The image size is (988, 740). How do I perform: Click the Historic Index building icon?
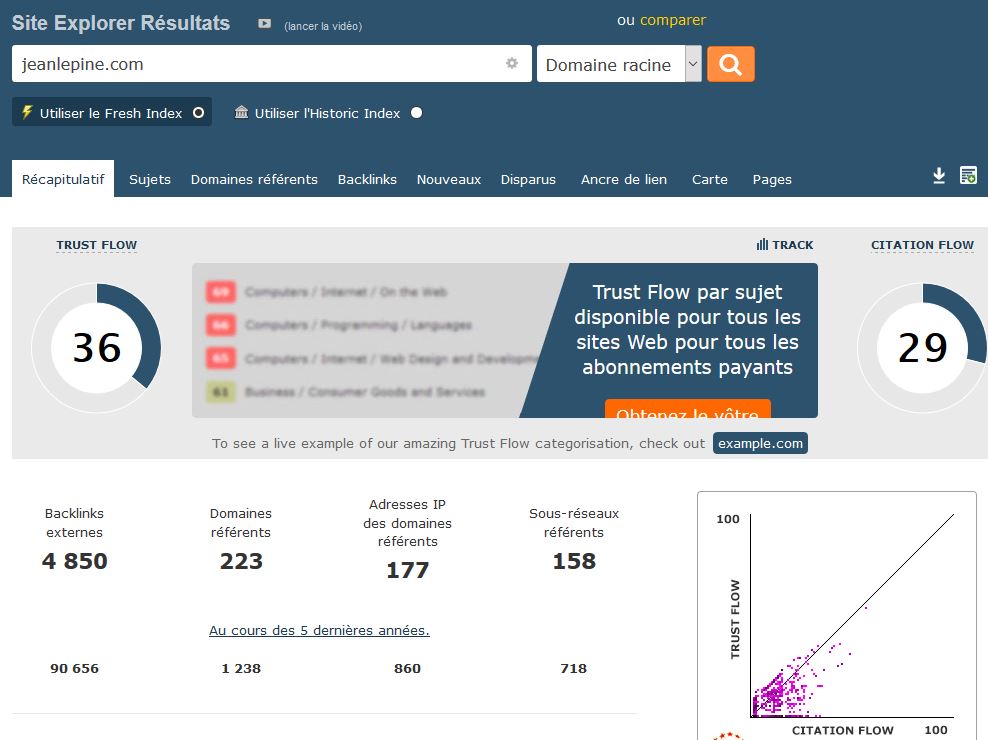click(x=241, y=112)
